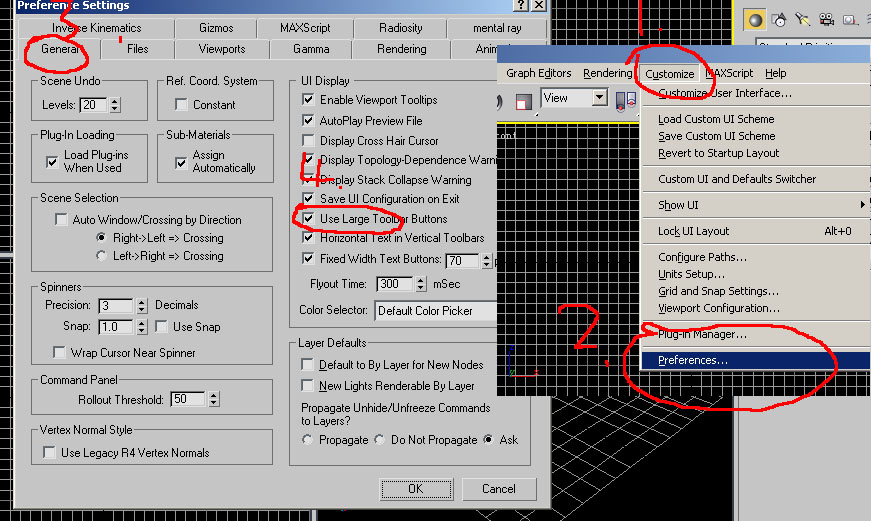Choose Lock UI Layout menu item
Viewport: 871px width, 521px height.
(755, 231)
